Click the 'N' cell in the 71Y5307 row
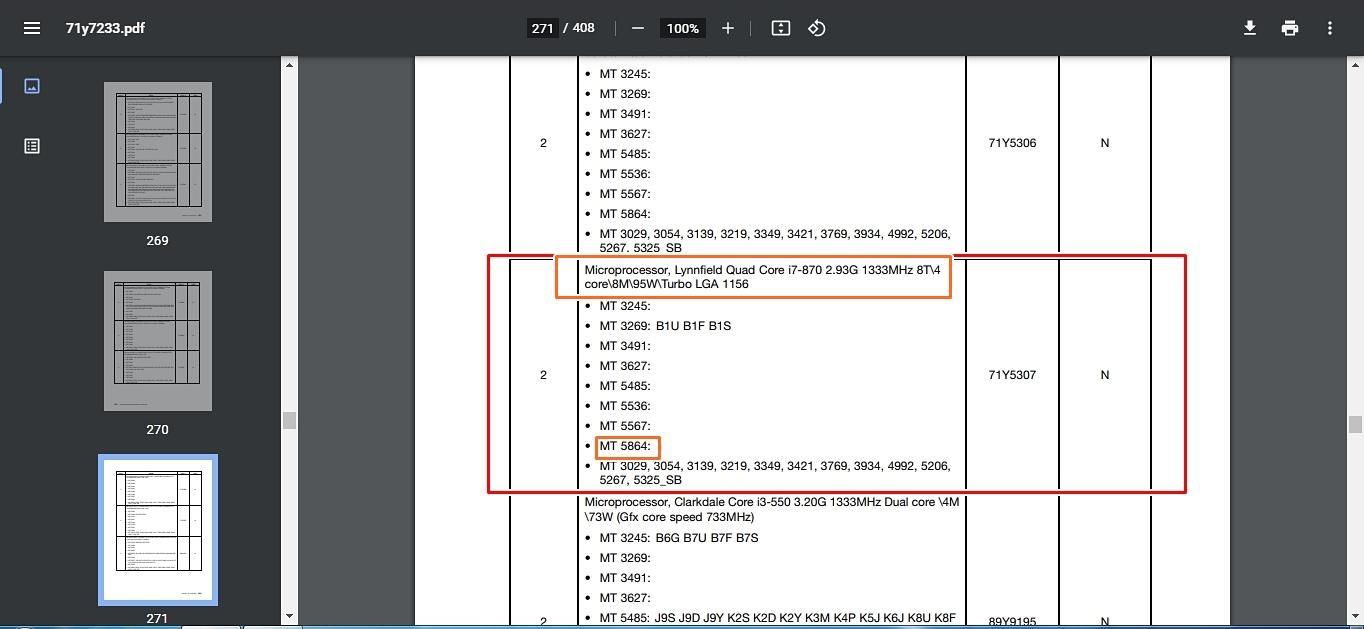The width and height of the screenshot is (1364, 629). pos(1105,375)
